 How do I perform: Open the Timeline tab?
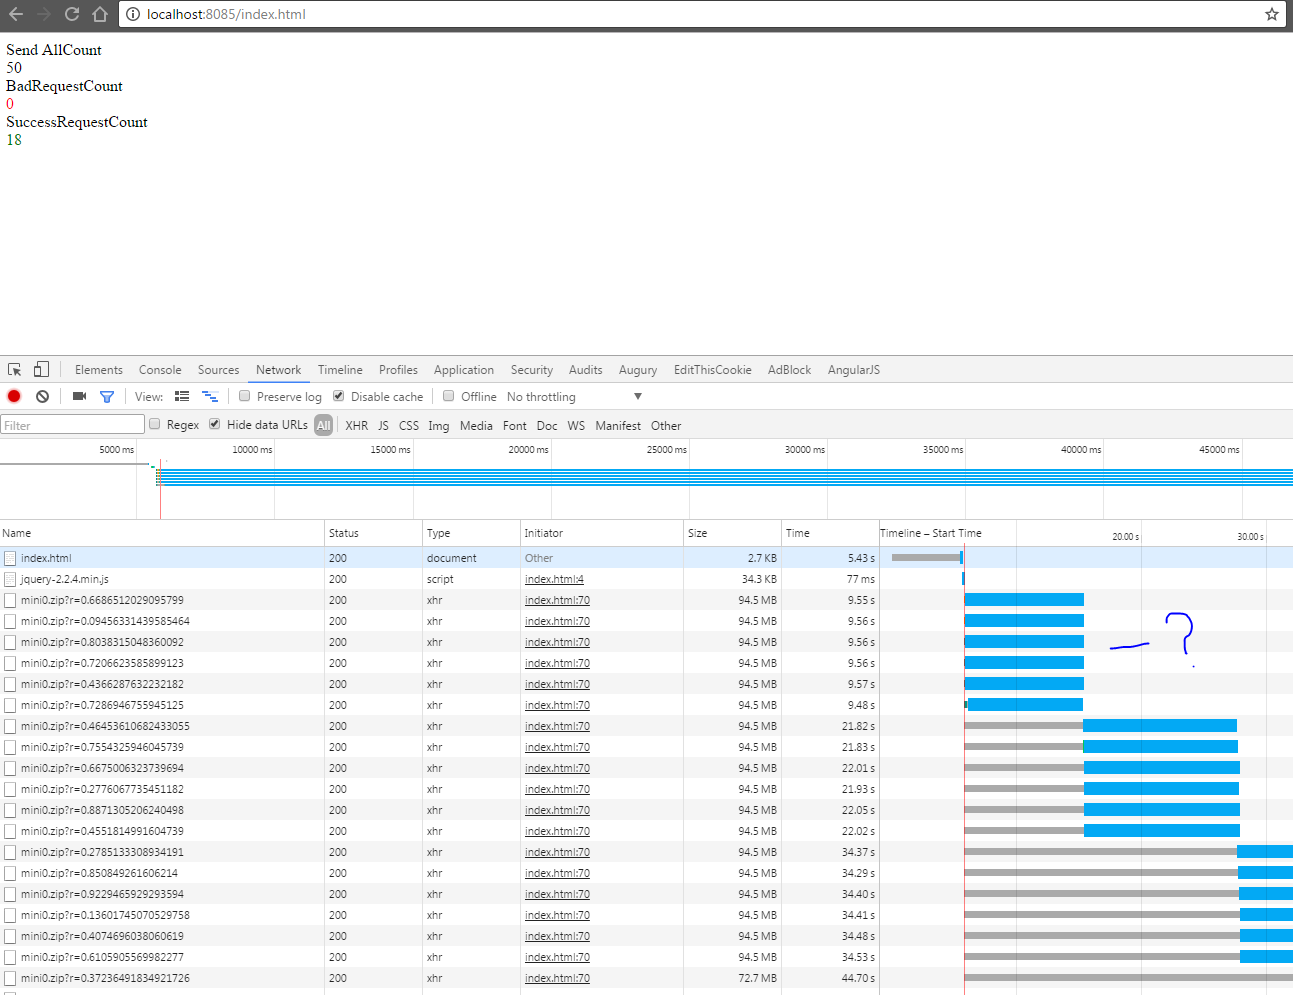point(340,370)
